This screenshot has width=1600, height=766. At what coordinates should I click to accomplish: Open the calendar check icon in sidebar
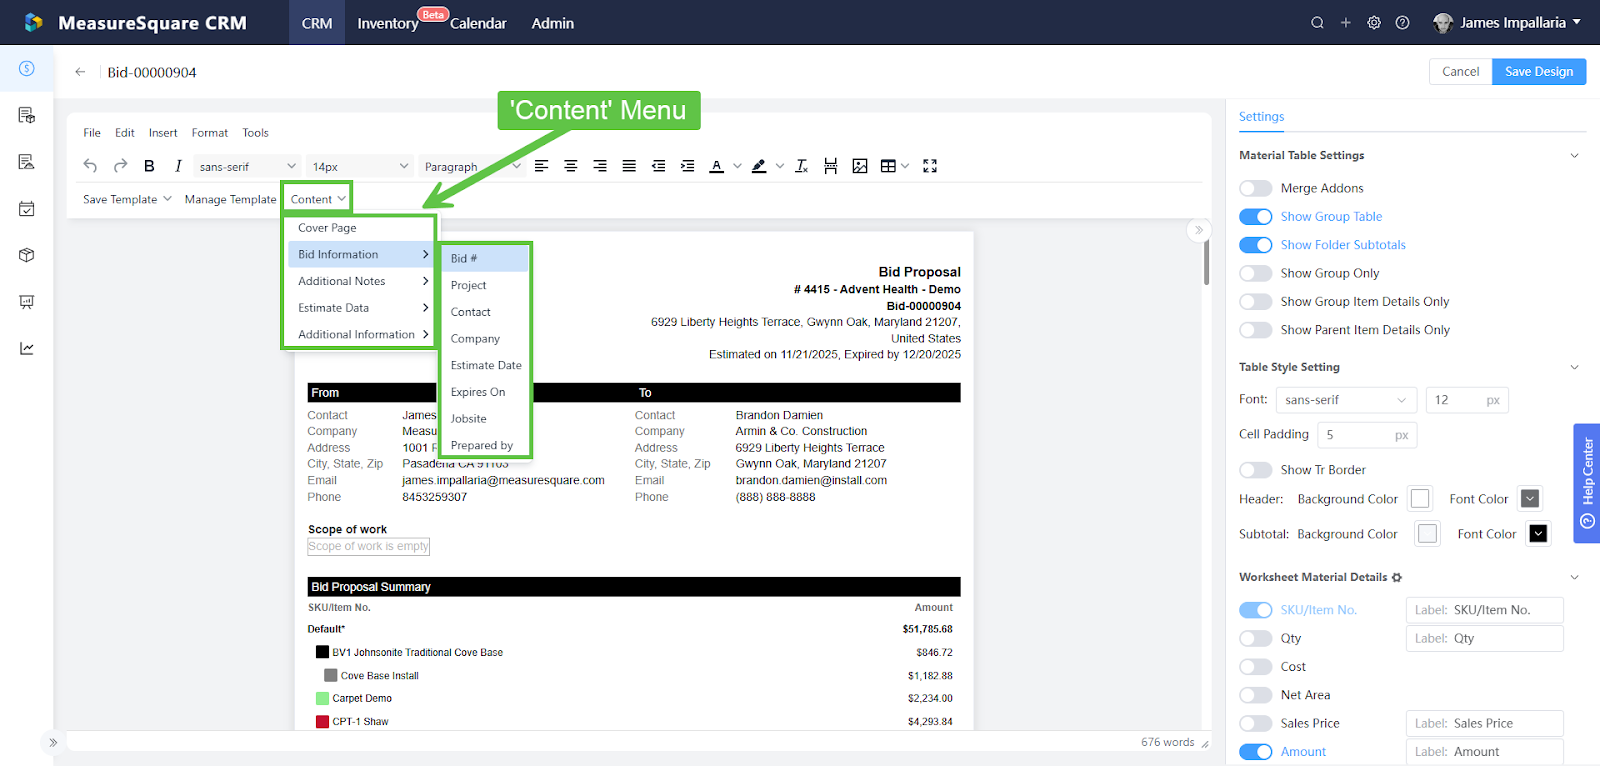click(x=27, y=209)
